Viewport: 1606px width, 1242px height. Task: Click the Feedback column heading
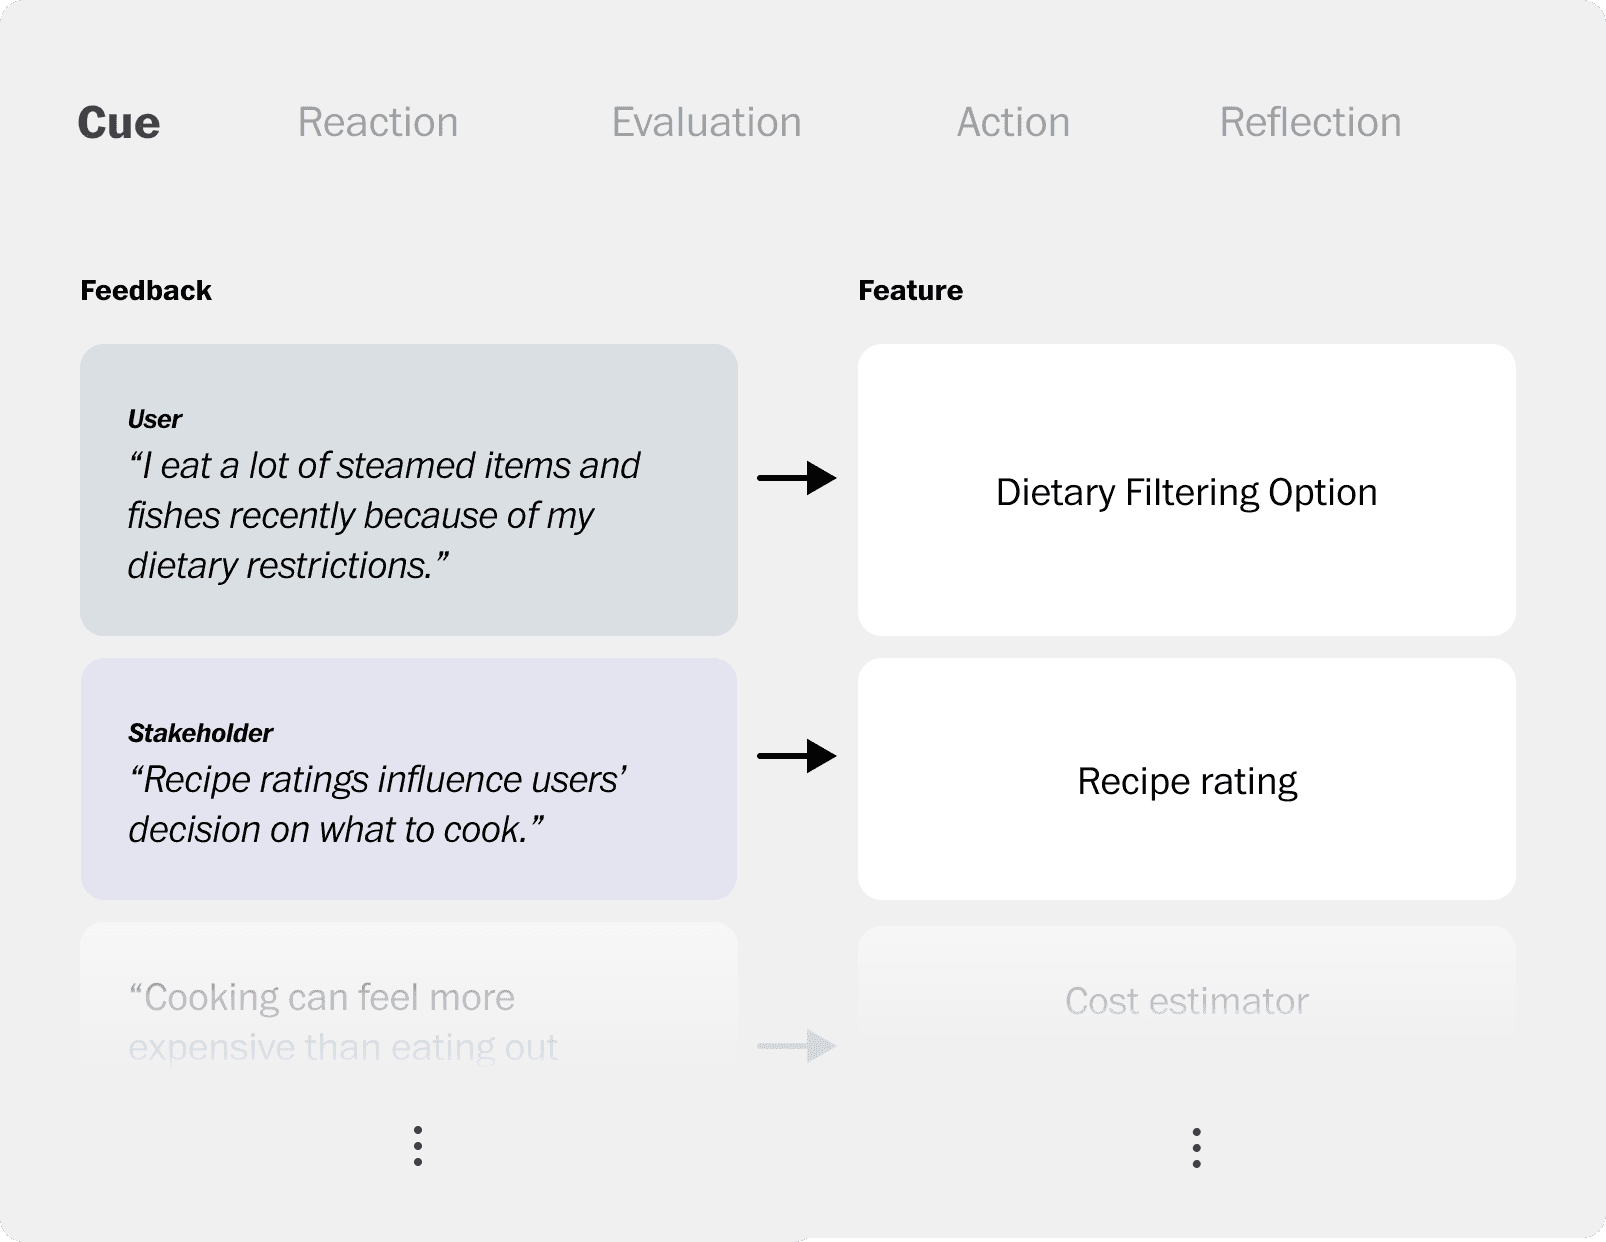146,291
